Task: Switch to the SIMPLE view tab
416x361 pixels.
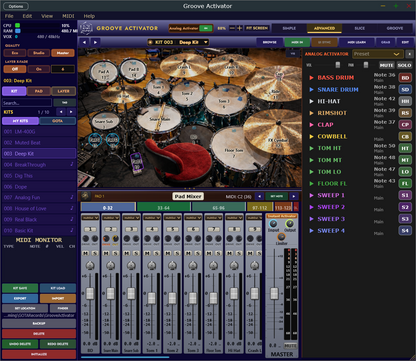Action: (x=289, y=28)
